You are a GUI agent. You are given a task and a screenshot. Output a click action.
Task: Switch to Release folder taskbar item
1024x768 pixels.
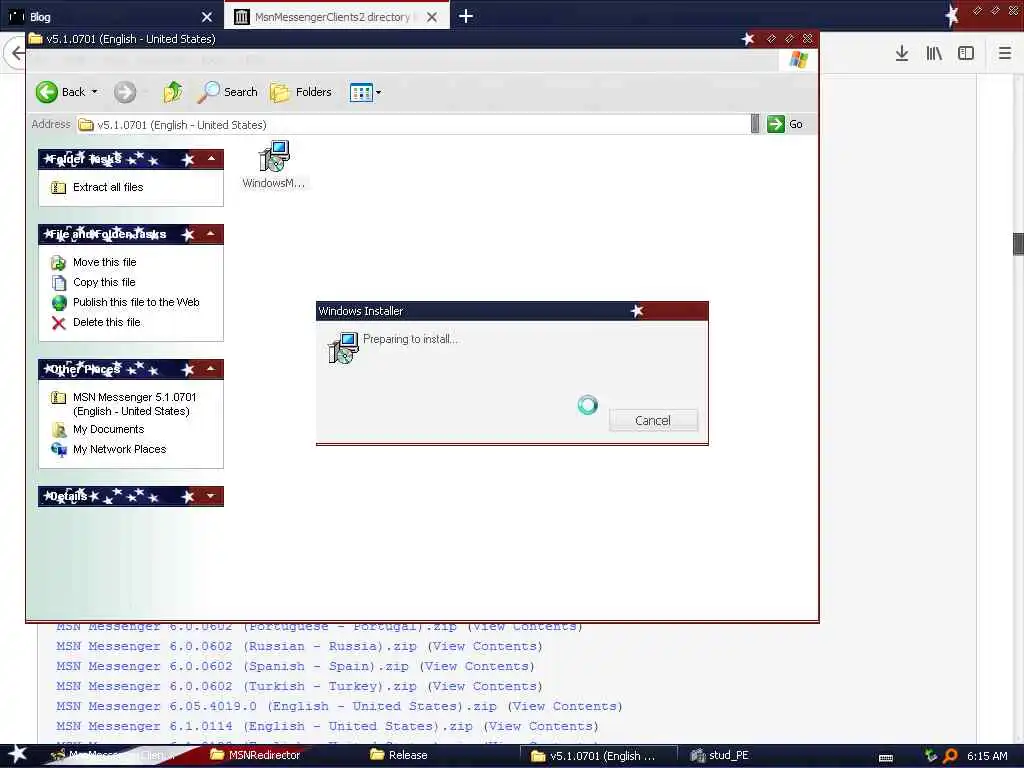(399, 756)
